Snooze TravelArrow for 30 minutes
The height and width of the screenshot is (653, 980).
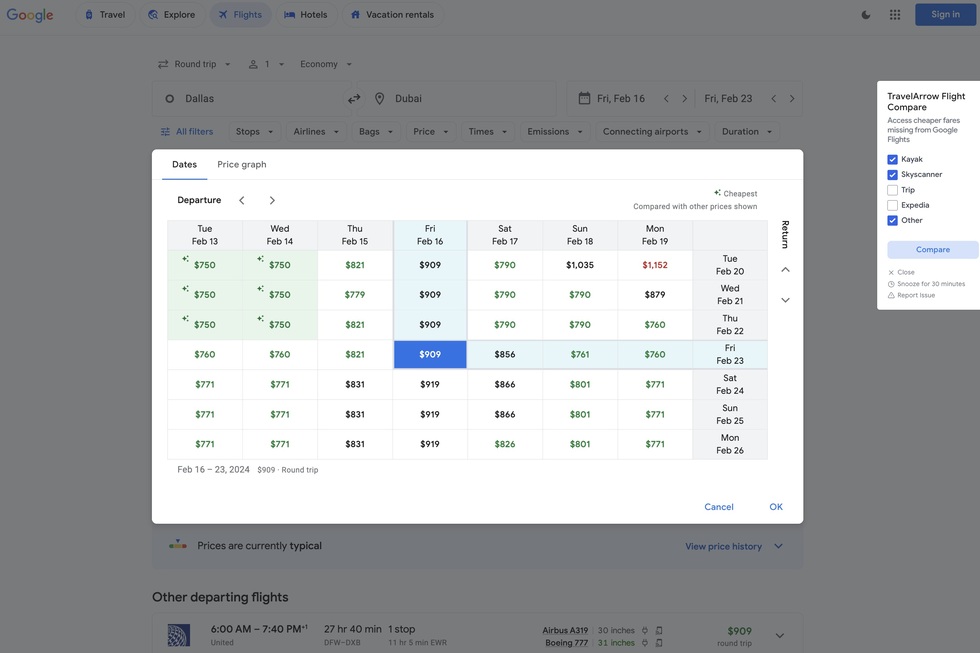click(x=926, y=284)
